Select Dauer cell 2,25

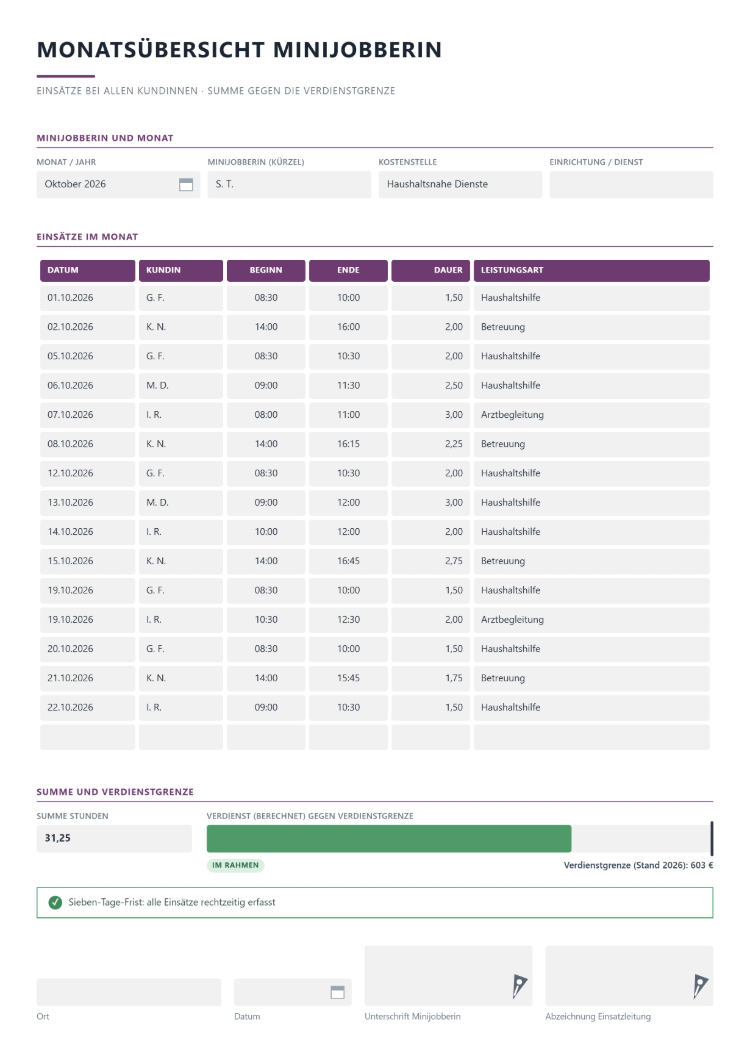(431, 444)
